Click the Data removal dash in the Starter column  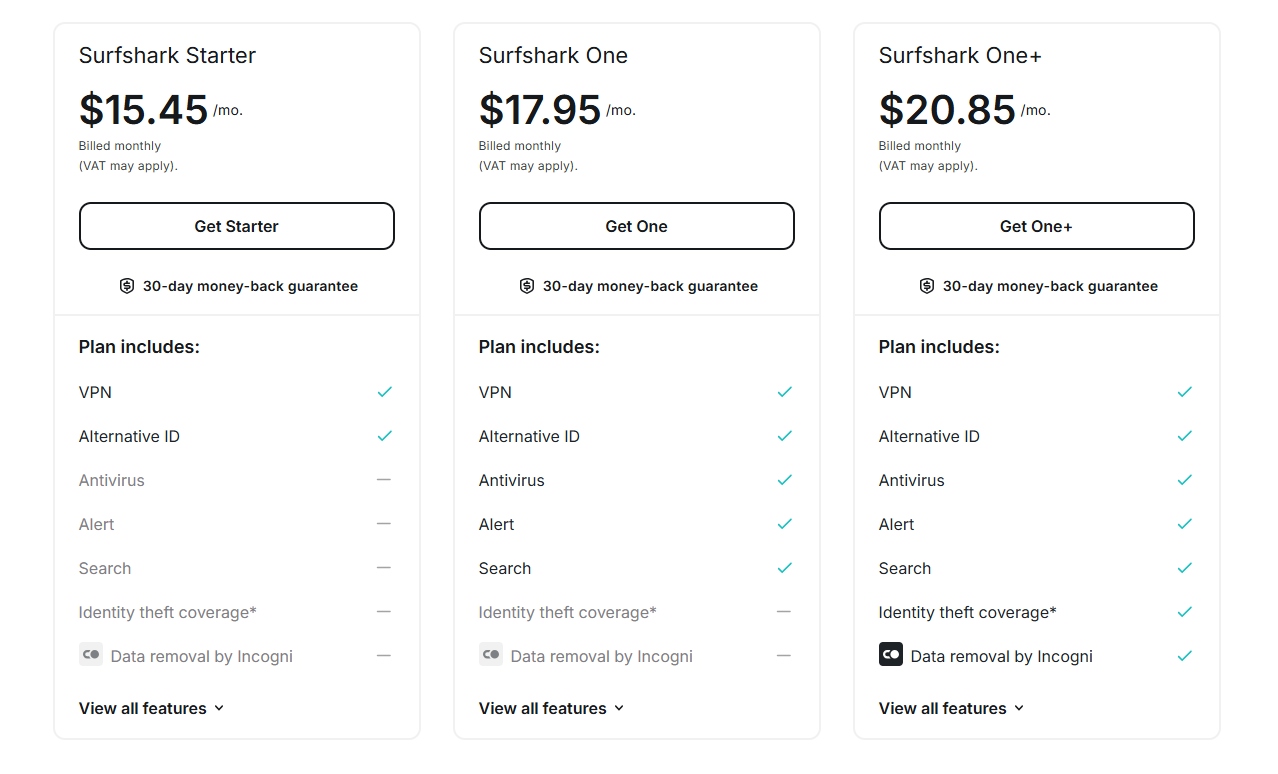384,655
